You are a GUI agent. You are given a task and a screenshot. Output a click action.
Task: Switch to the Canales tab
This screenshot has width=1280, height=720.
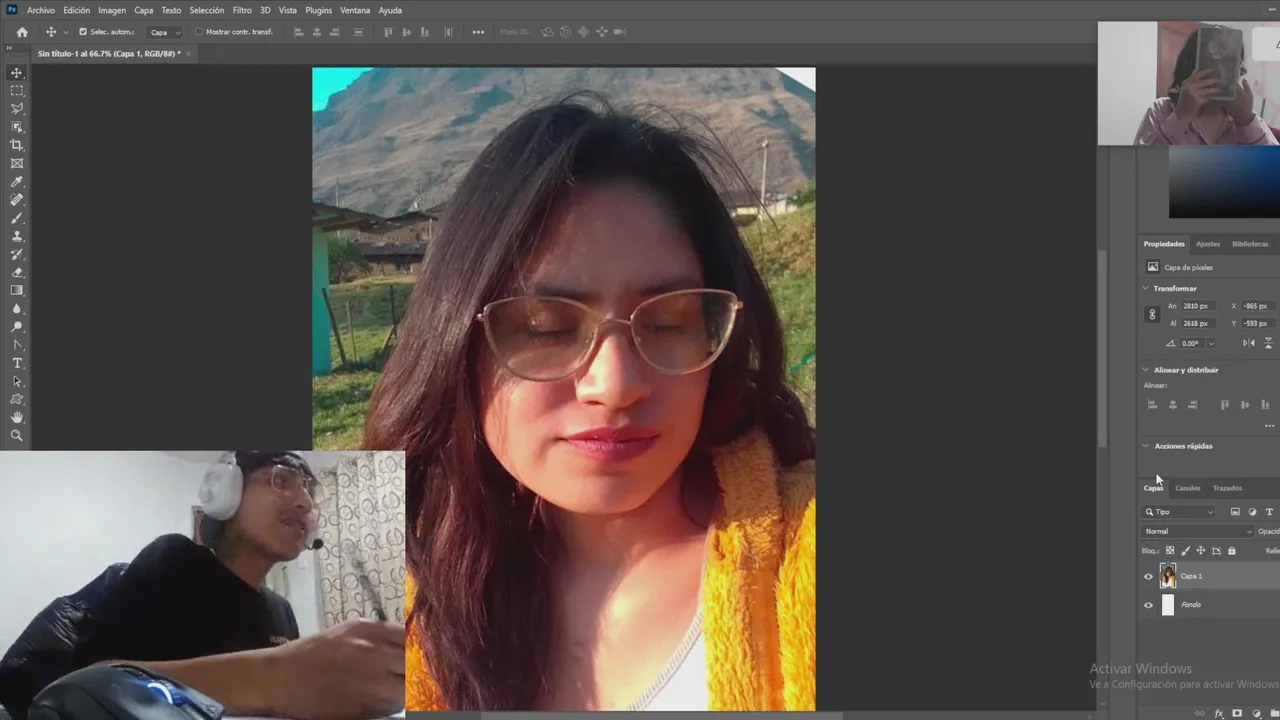[x=1187, y=488]
